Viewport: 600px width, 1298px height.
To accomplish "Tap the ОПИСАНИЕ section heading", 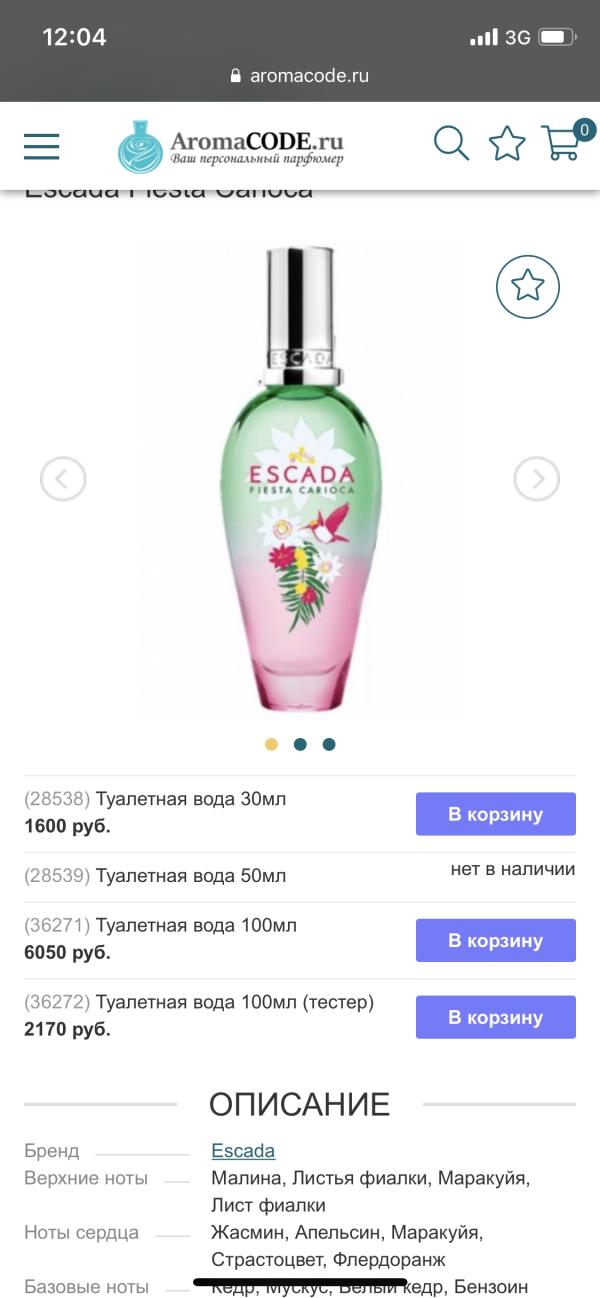I will pyautogui.click(x=299, y=1104).
